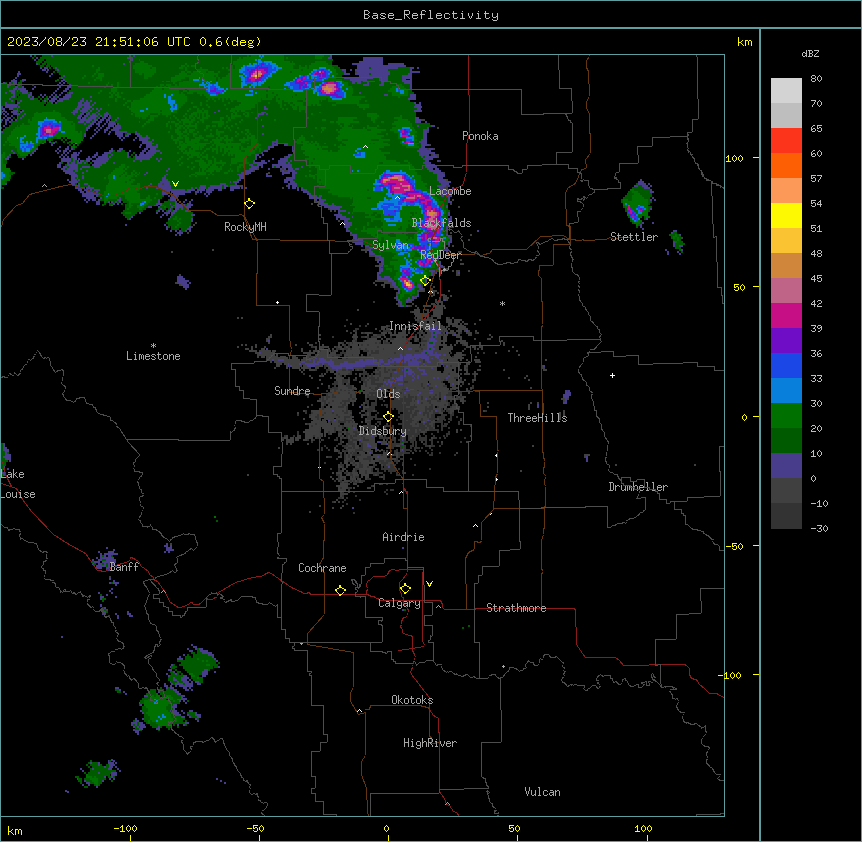Select the Cochrane city label
Viewport: 862px width, 842px height.
coord(322,568)
